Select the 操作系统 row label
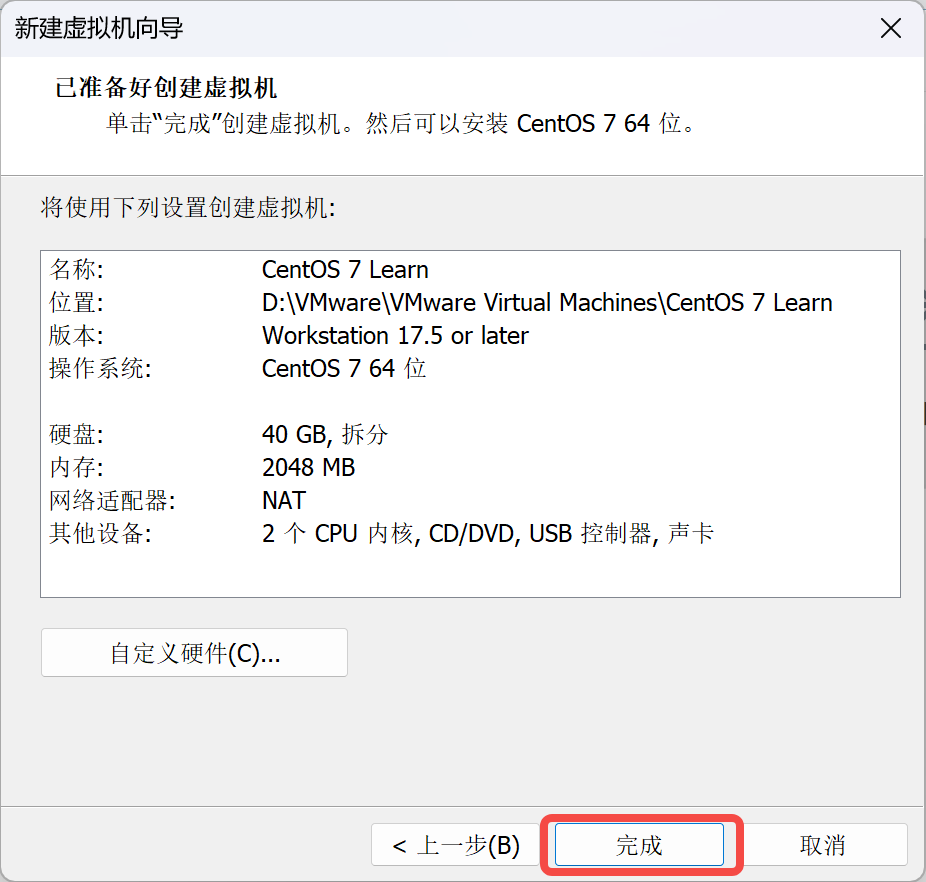 pos(100,369)
